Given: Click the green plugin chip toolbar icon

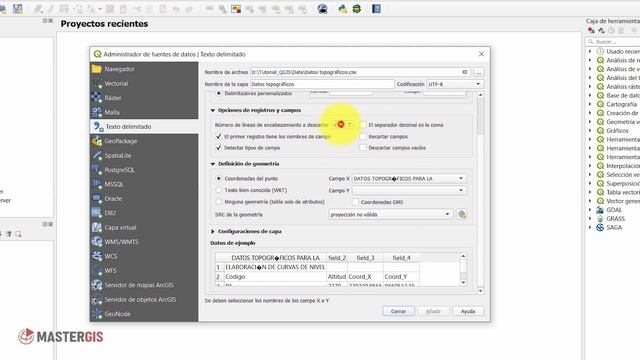Looking at the screenshot, I should [x=357, y=9].
